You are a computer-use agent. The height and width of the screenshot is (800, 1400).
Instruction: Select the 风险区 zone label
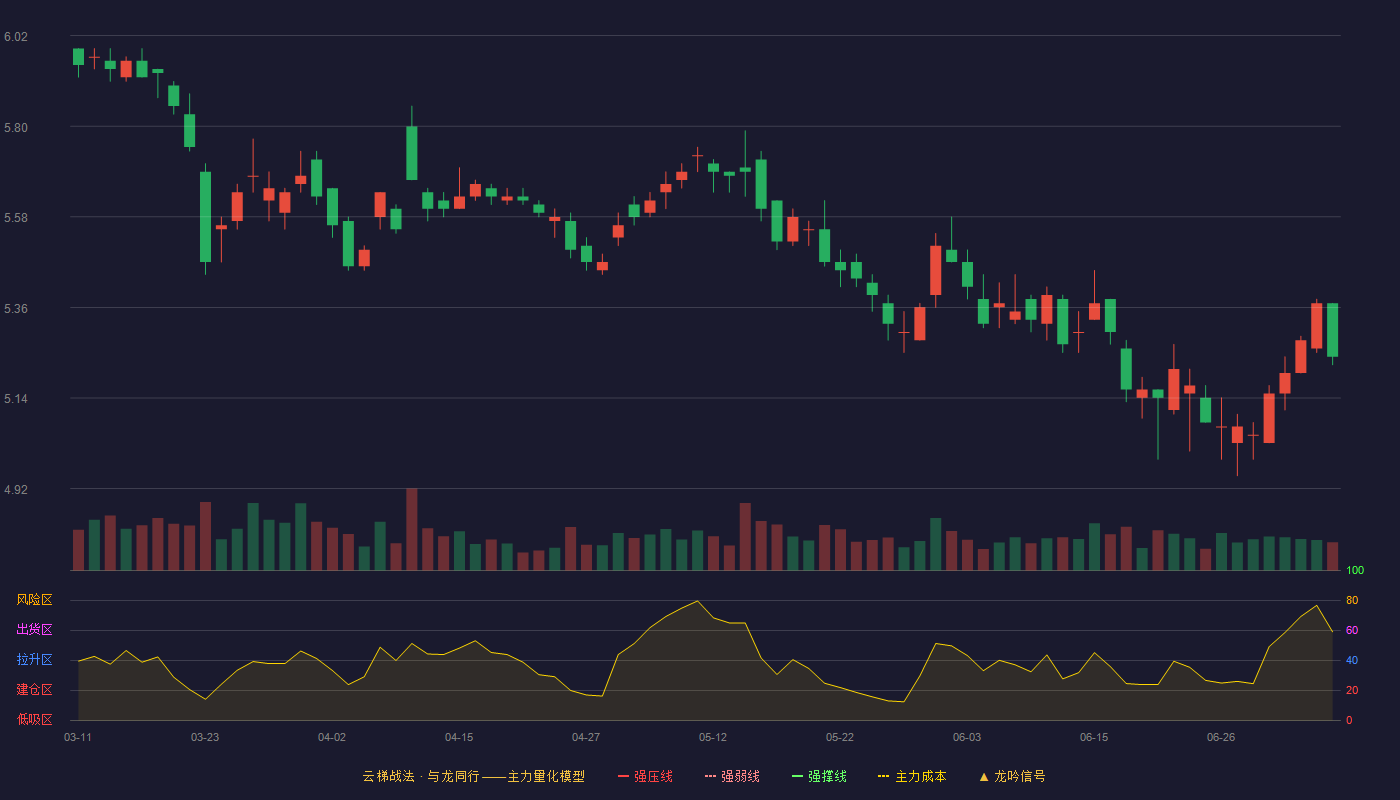tap(34, 600)
